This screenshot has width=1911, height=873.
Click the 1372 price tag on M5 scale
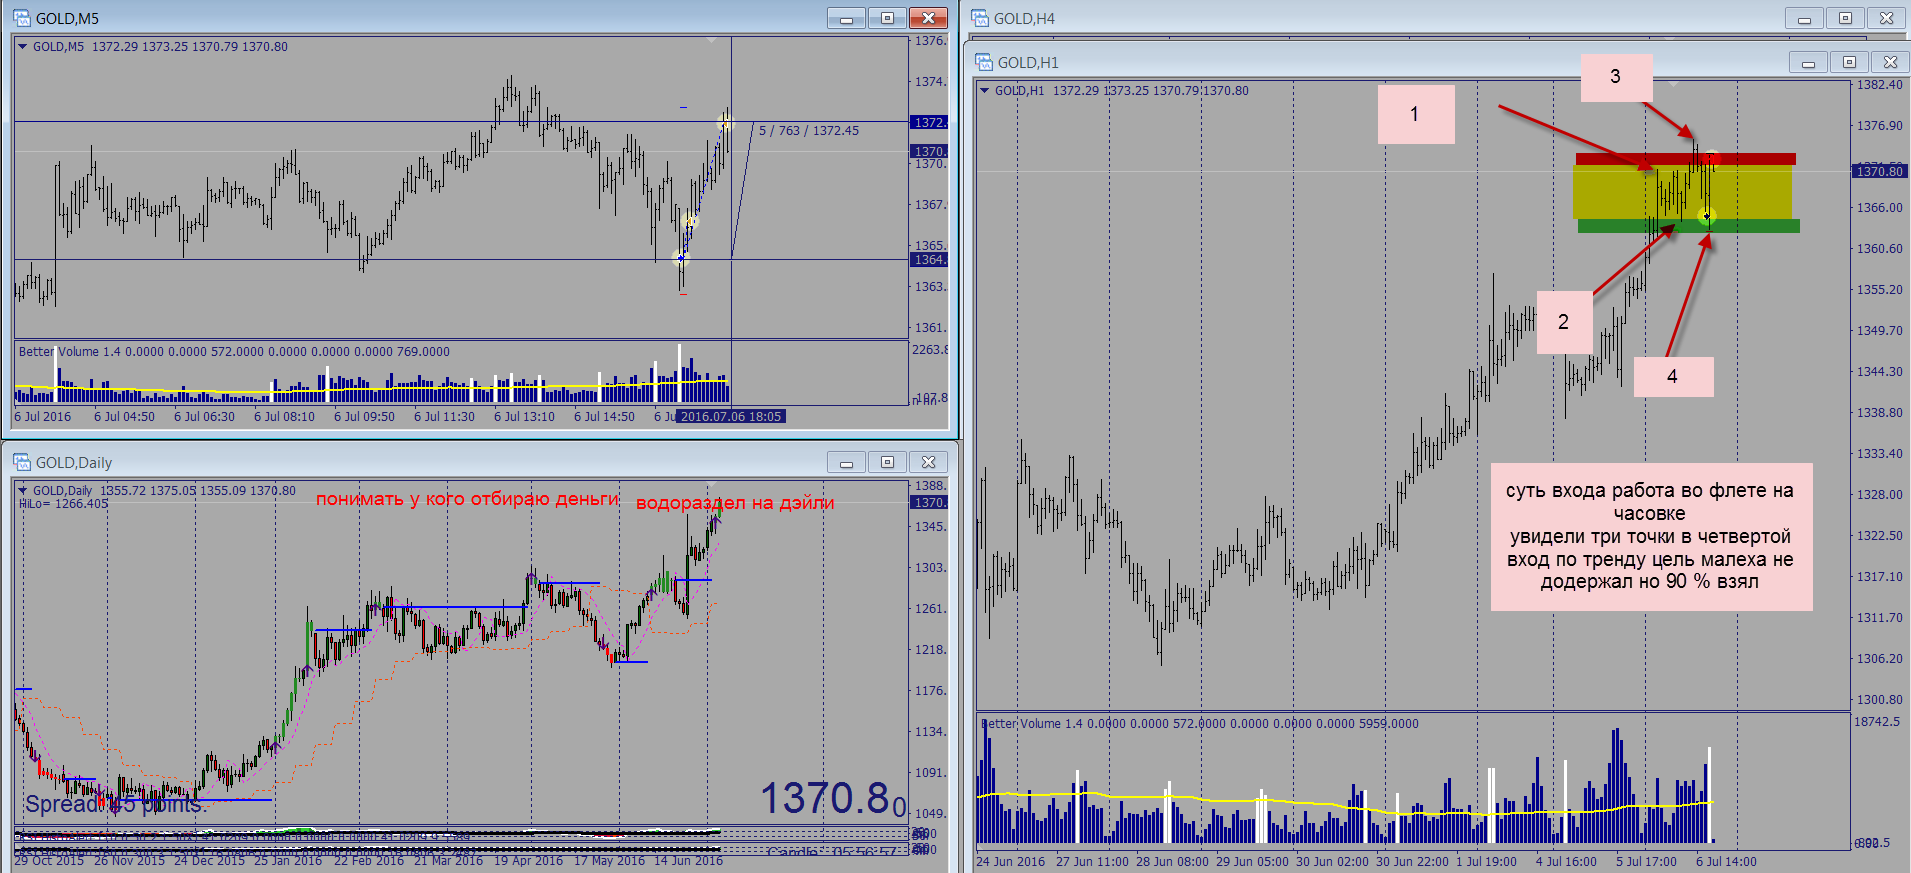[929, 122]
